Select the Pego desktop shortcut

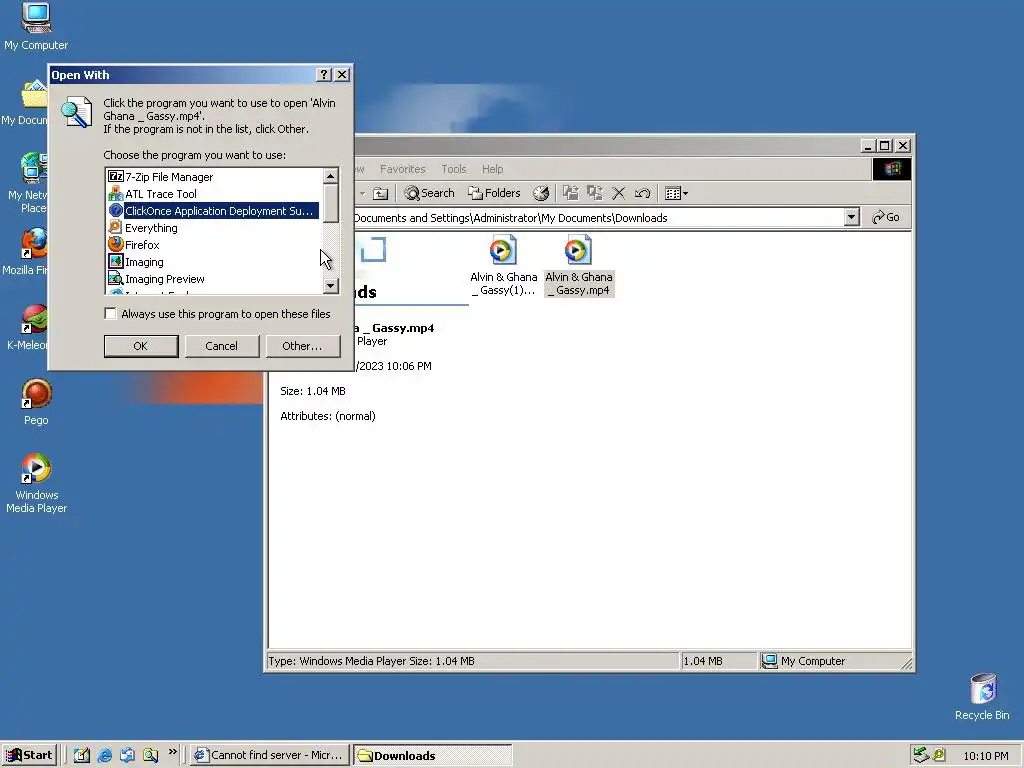pyautogui.click(x=36, y=402)
